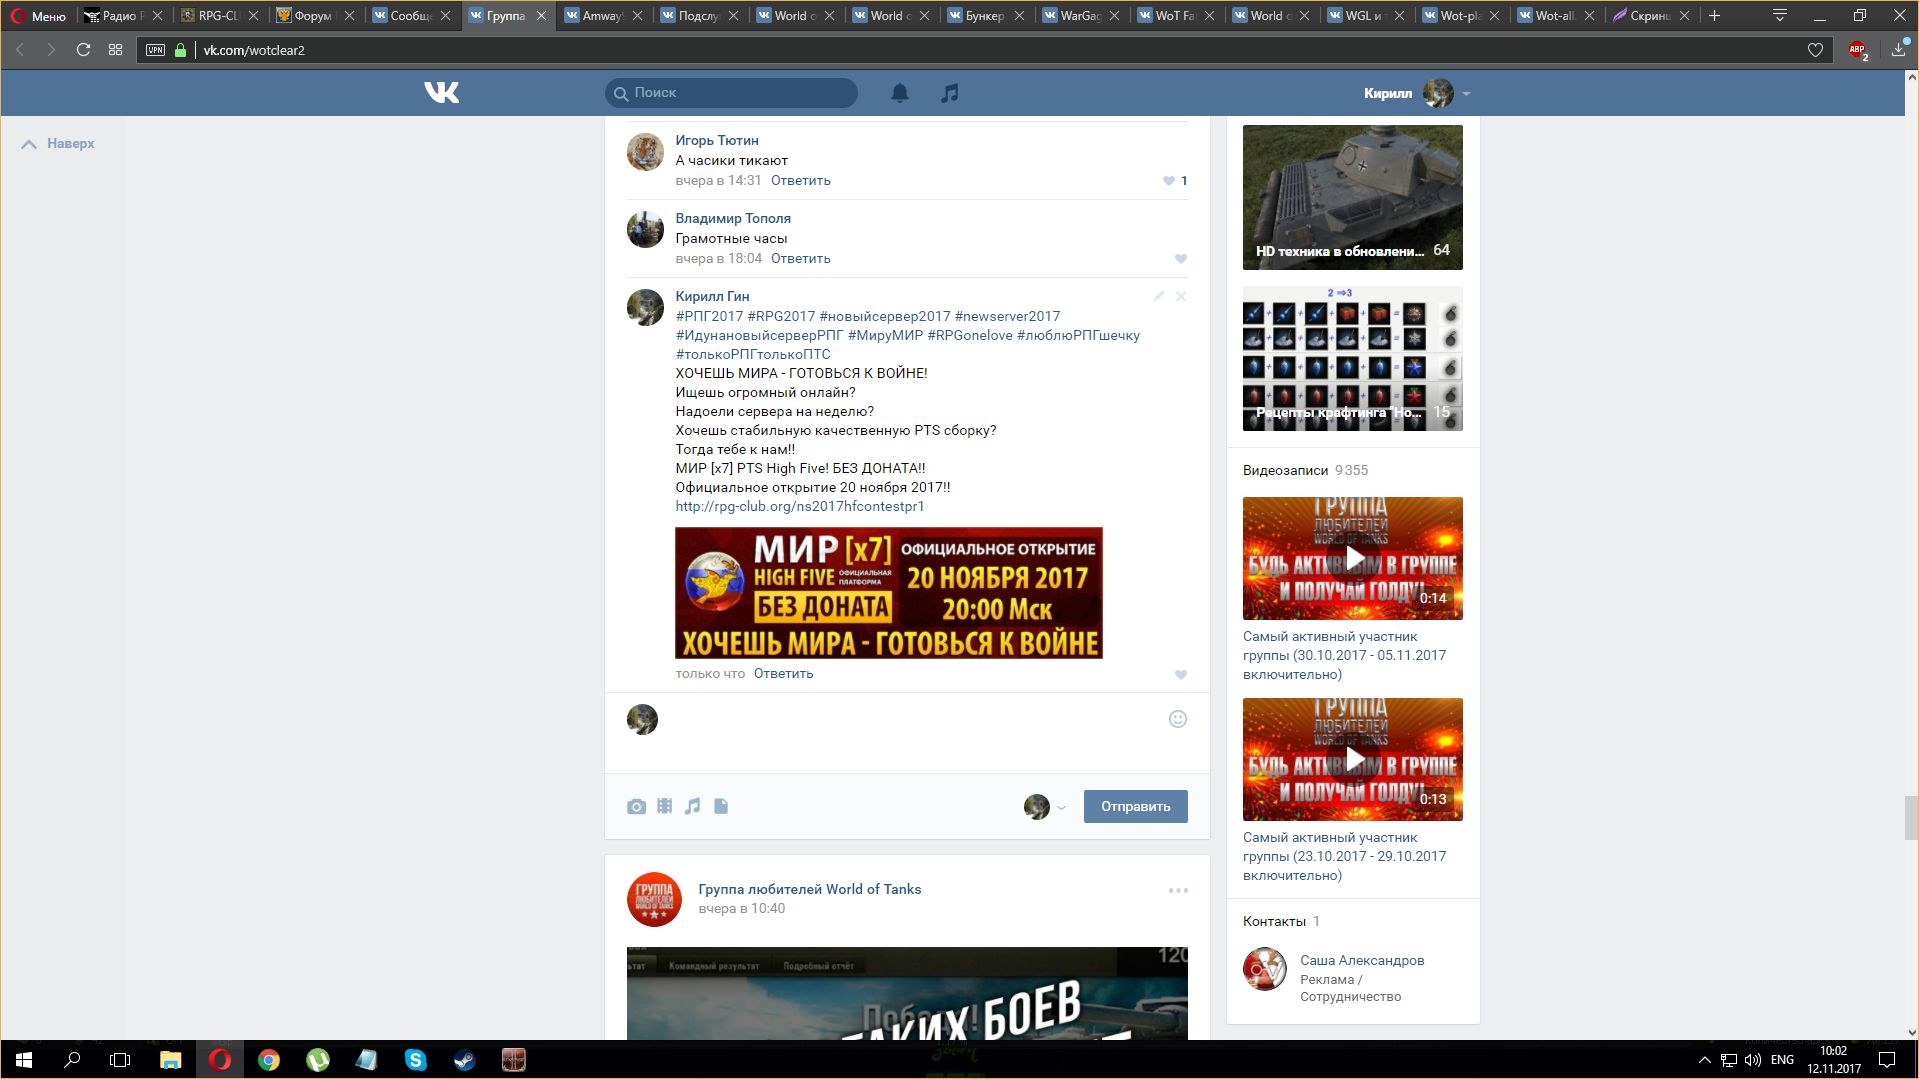
Task: Open Видеозаписи section heading
Action: pyautogui.click(x=1285, y=470)
